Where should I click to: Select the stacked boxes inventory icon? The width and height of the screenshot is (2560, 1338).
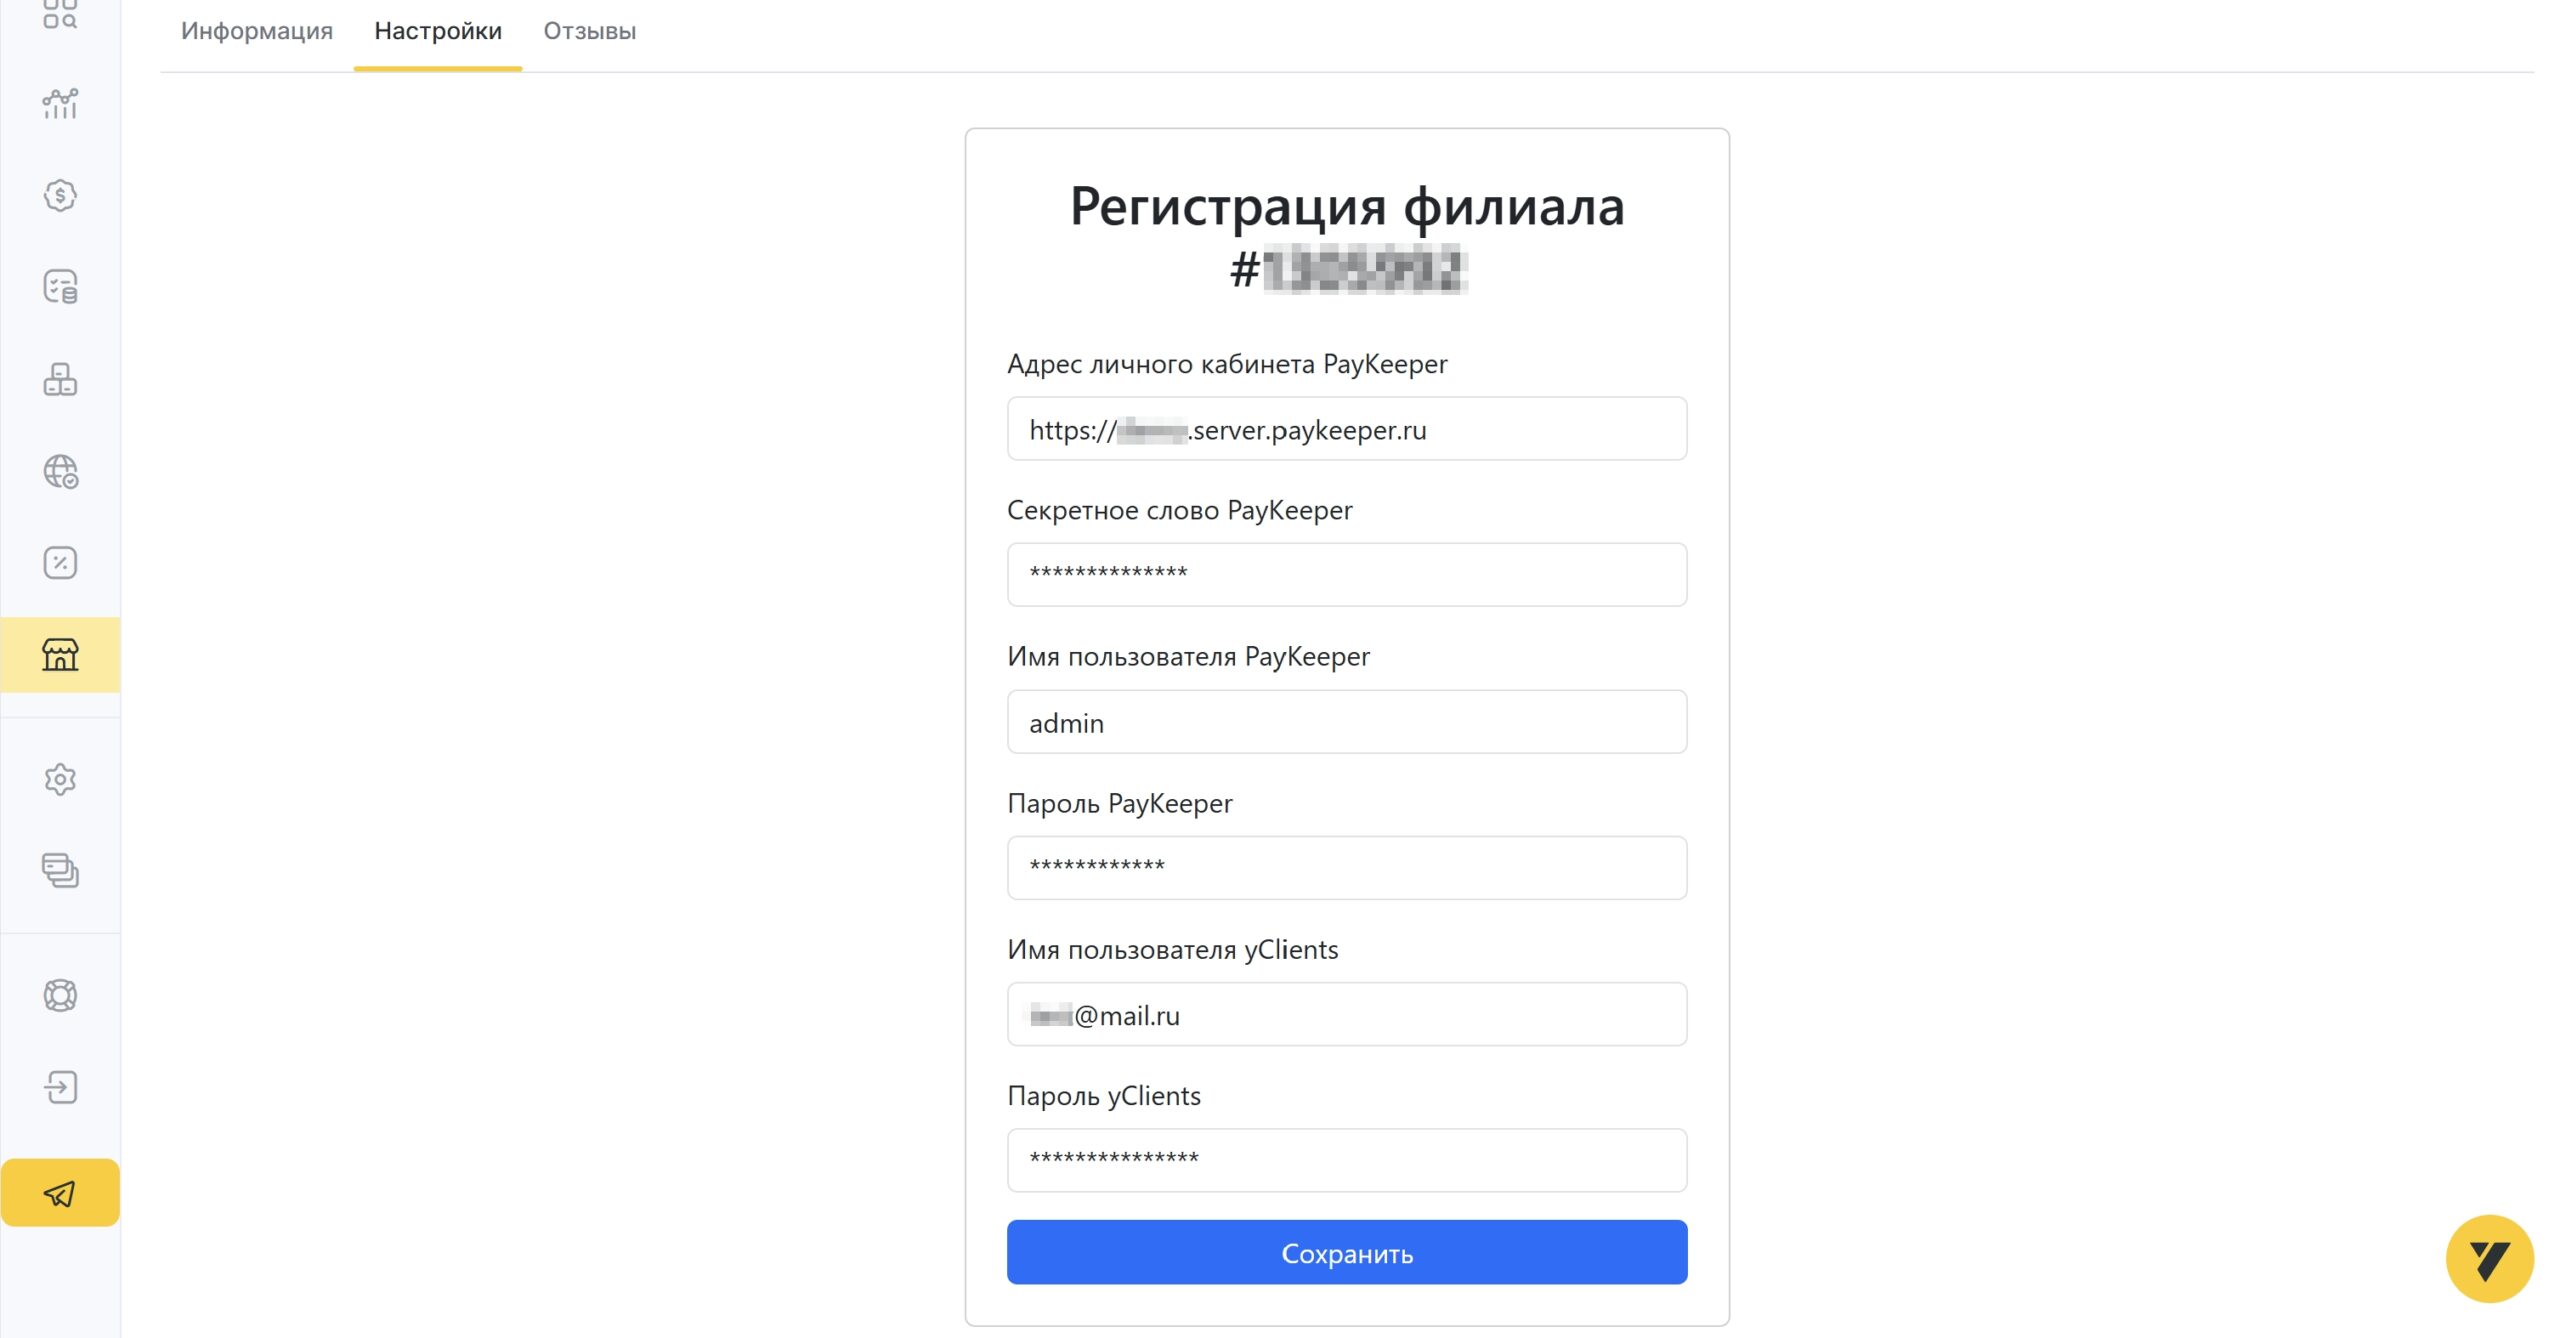(x=60, y=379)
